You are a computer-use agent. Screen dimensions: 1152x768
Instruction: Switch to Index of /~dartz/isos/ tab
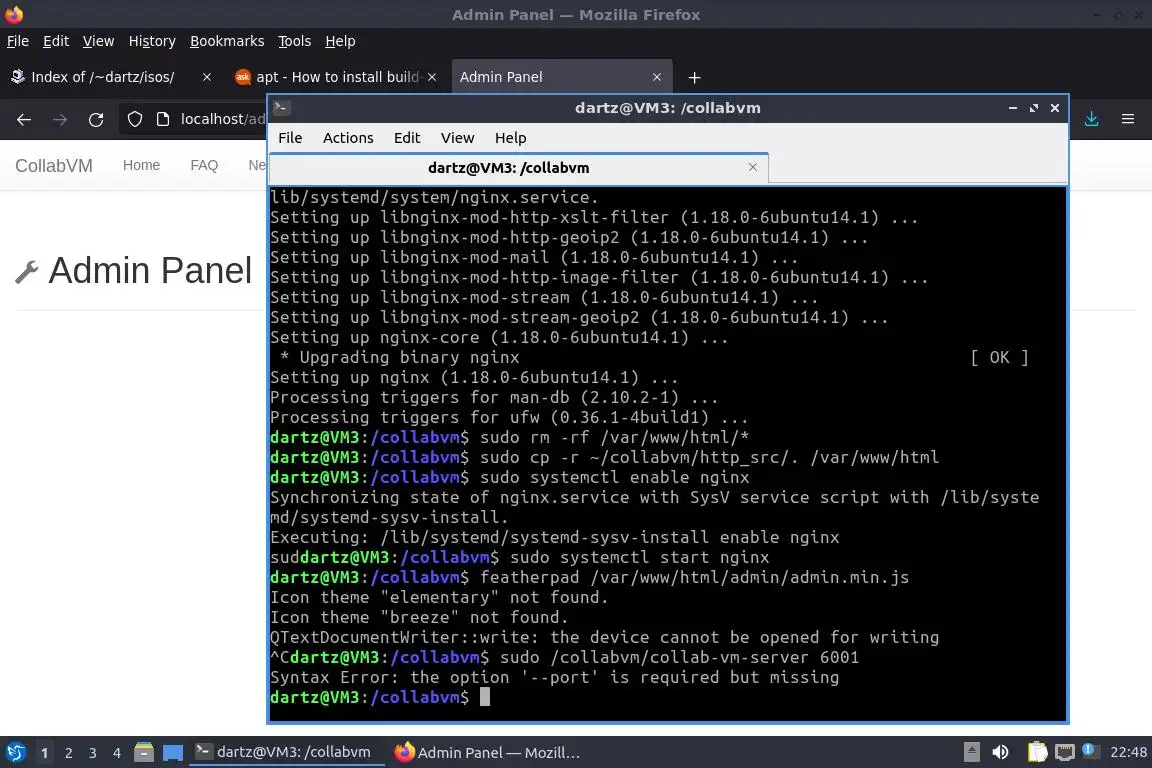(103, 76)
